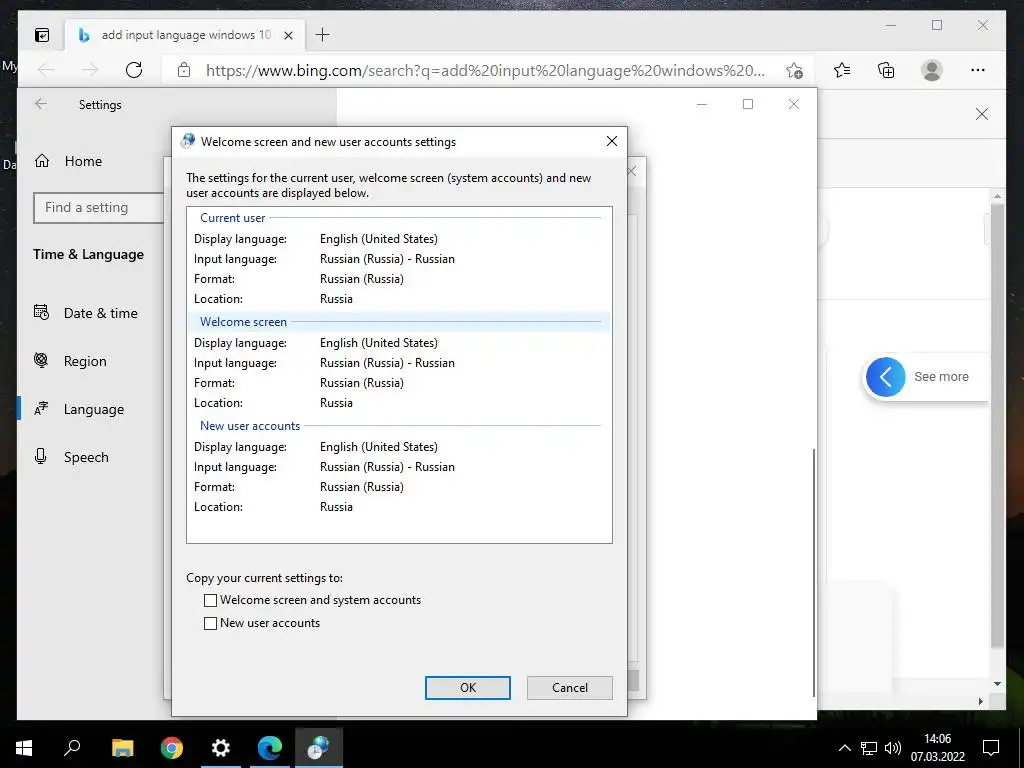
Task: Open File Explorer from taskbar
Action: pyautogui.click(x=122, y=748)
